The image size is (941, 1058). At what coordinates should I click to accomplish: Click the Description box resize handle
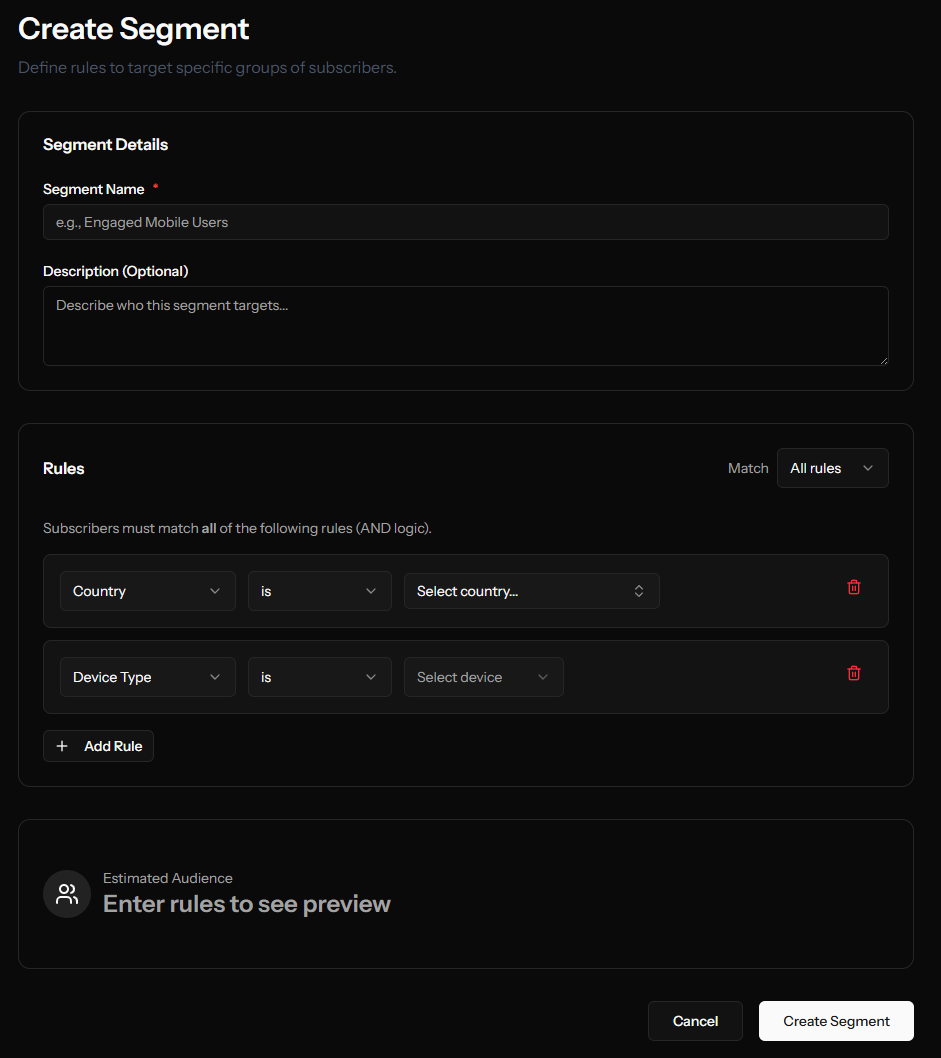[882, 360]
